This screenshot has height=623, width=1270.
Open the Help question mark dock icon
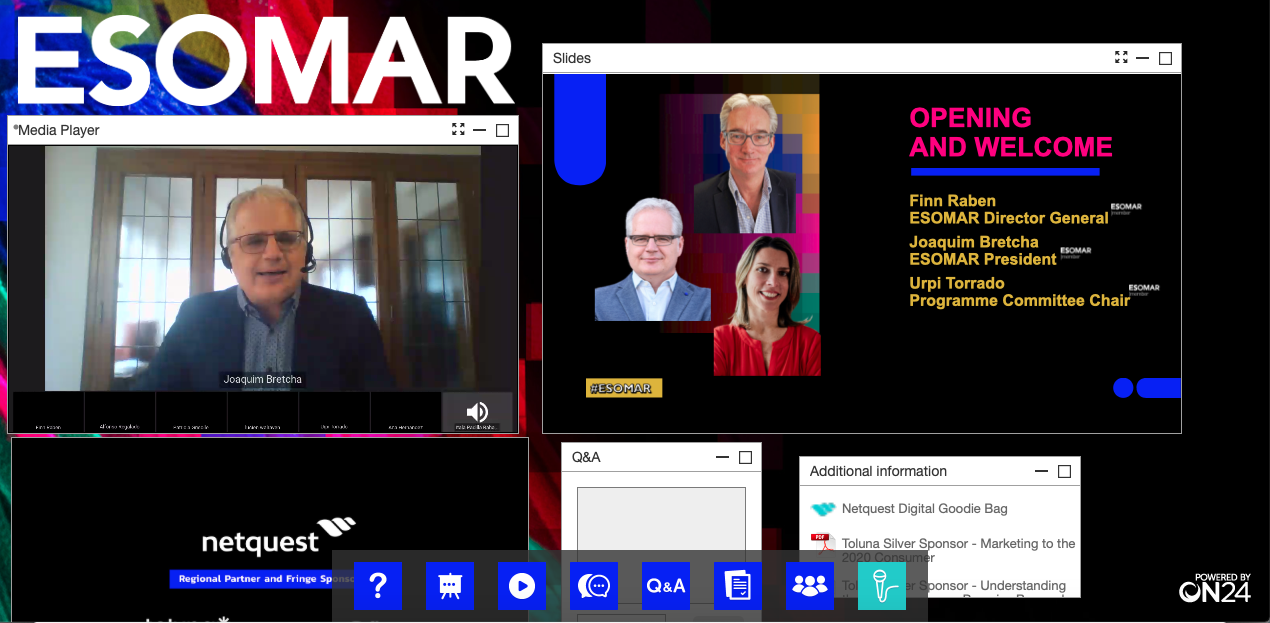pos(378,585)
